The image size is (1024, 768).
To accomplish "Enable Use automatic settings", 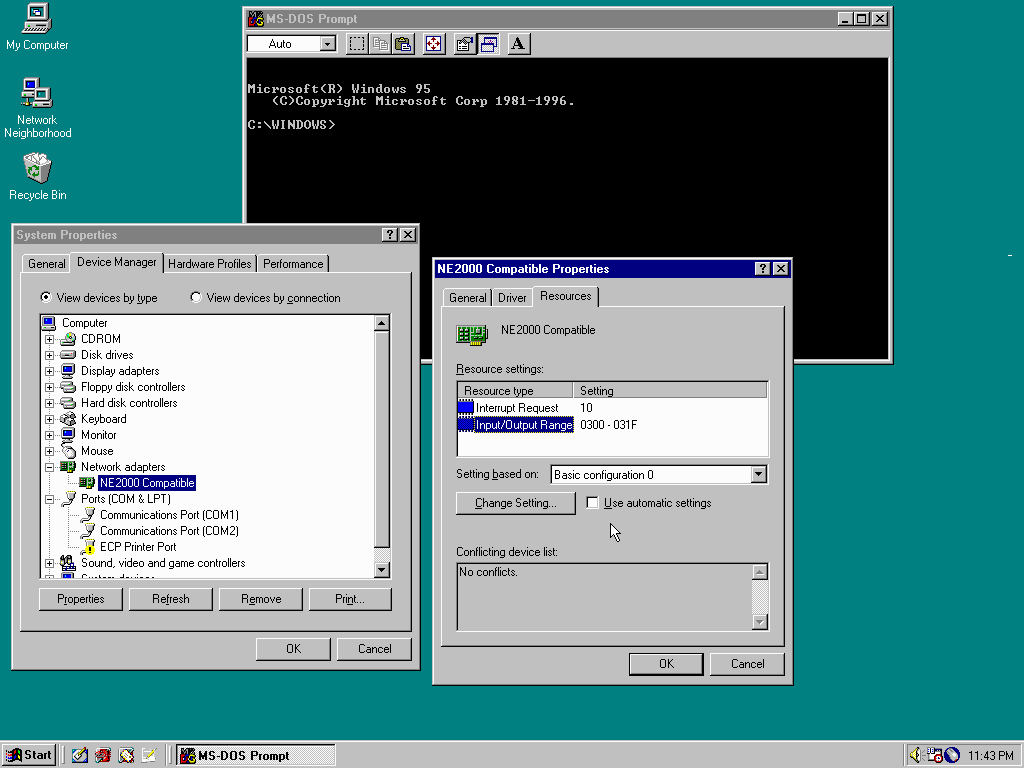I will click(x=590, y=503).
